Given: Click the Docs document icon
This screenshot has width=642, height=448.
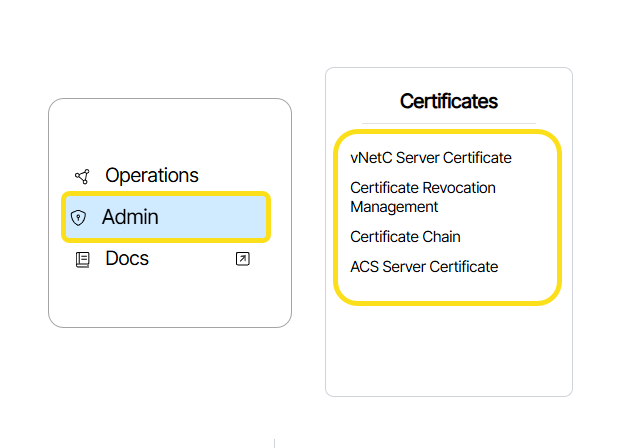Looking at the screenshot, I should [82, 260].
